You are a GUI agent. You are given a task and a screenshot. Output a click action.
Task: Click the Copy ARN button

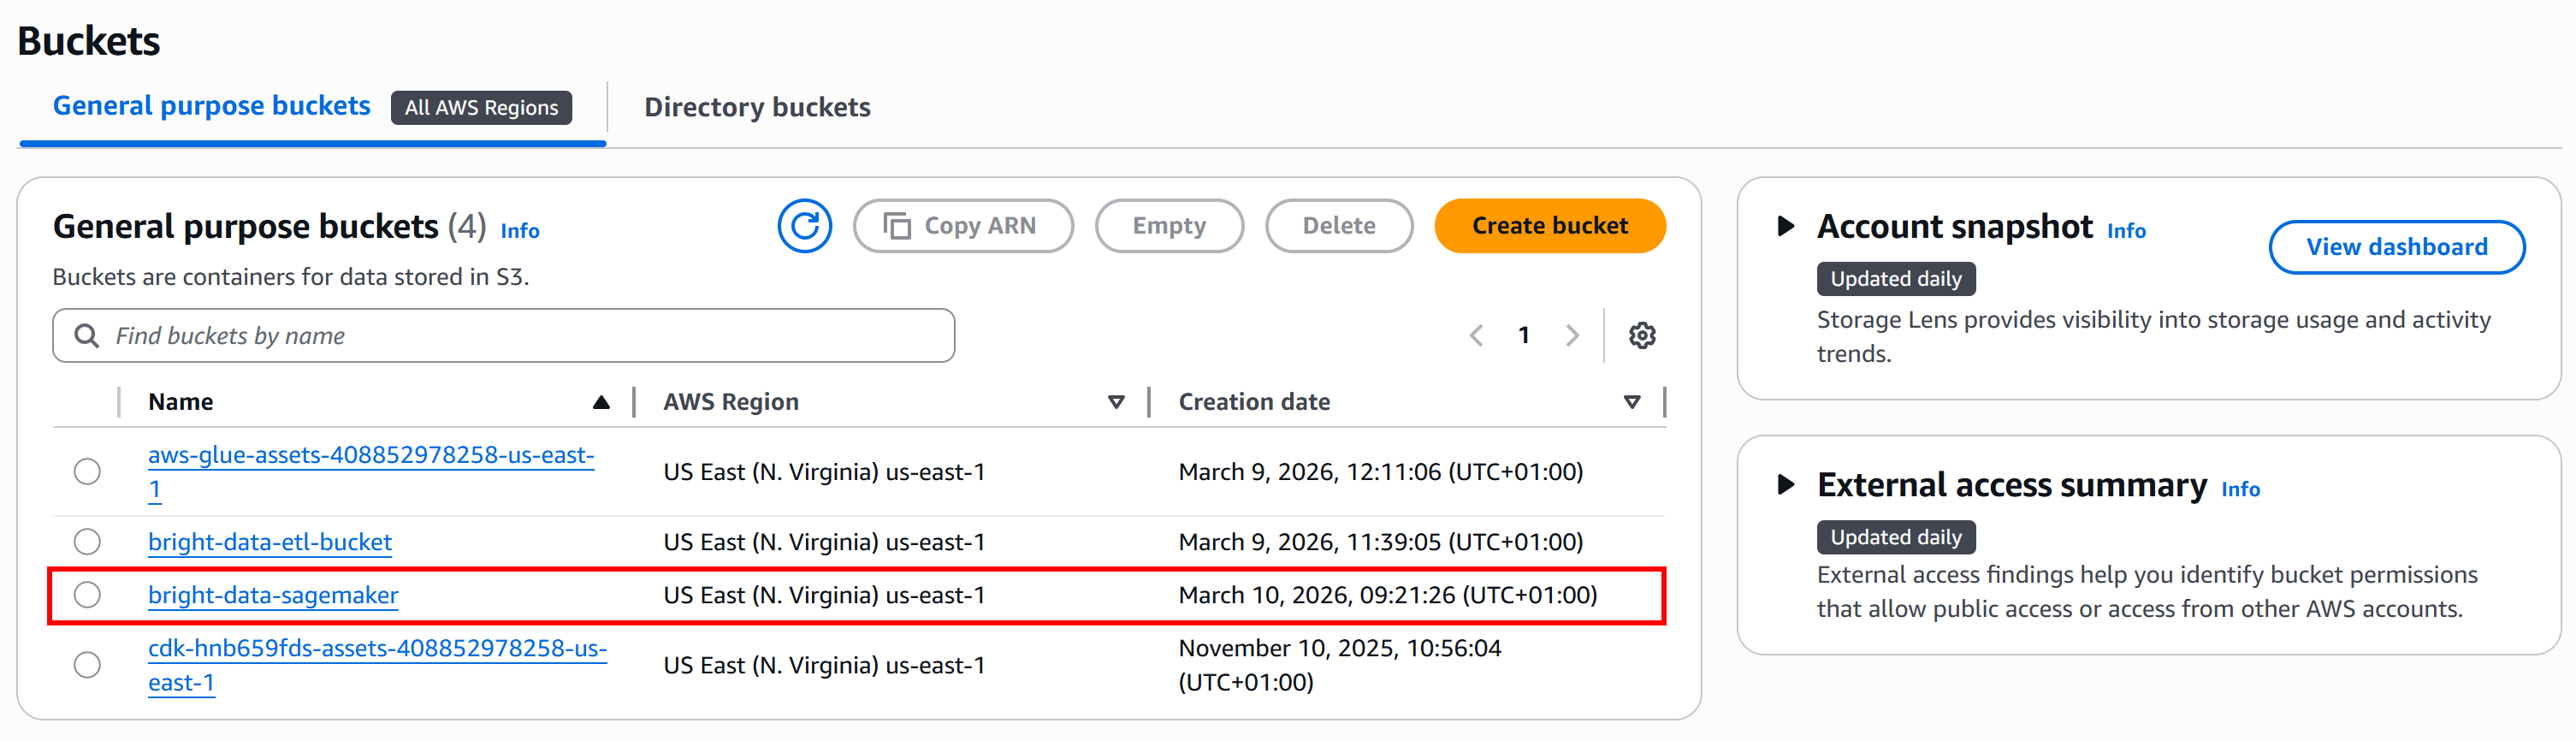click(963, 226)
